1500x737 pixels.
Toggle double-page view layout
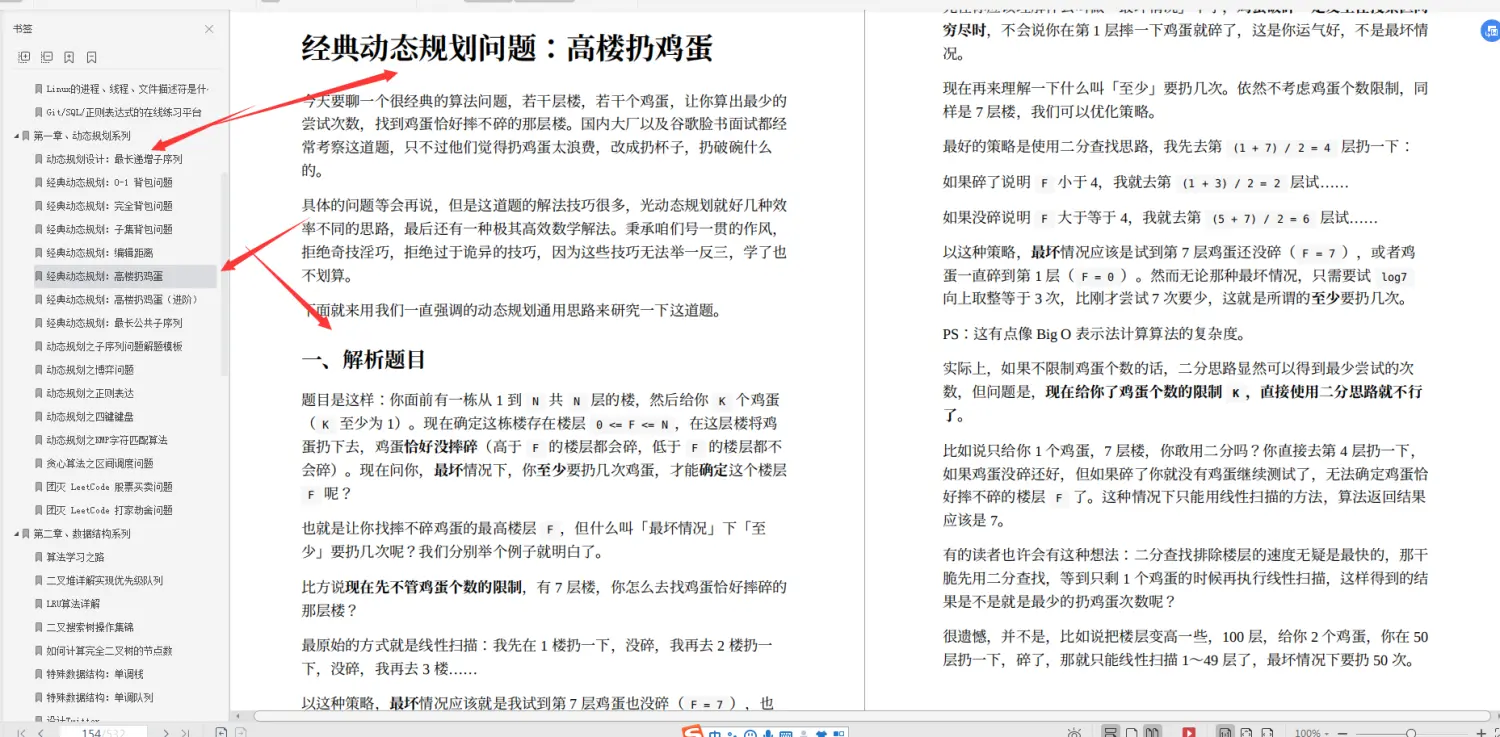pos(1155,731)
